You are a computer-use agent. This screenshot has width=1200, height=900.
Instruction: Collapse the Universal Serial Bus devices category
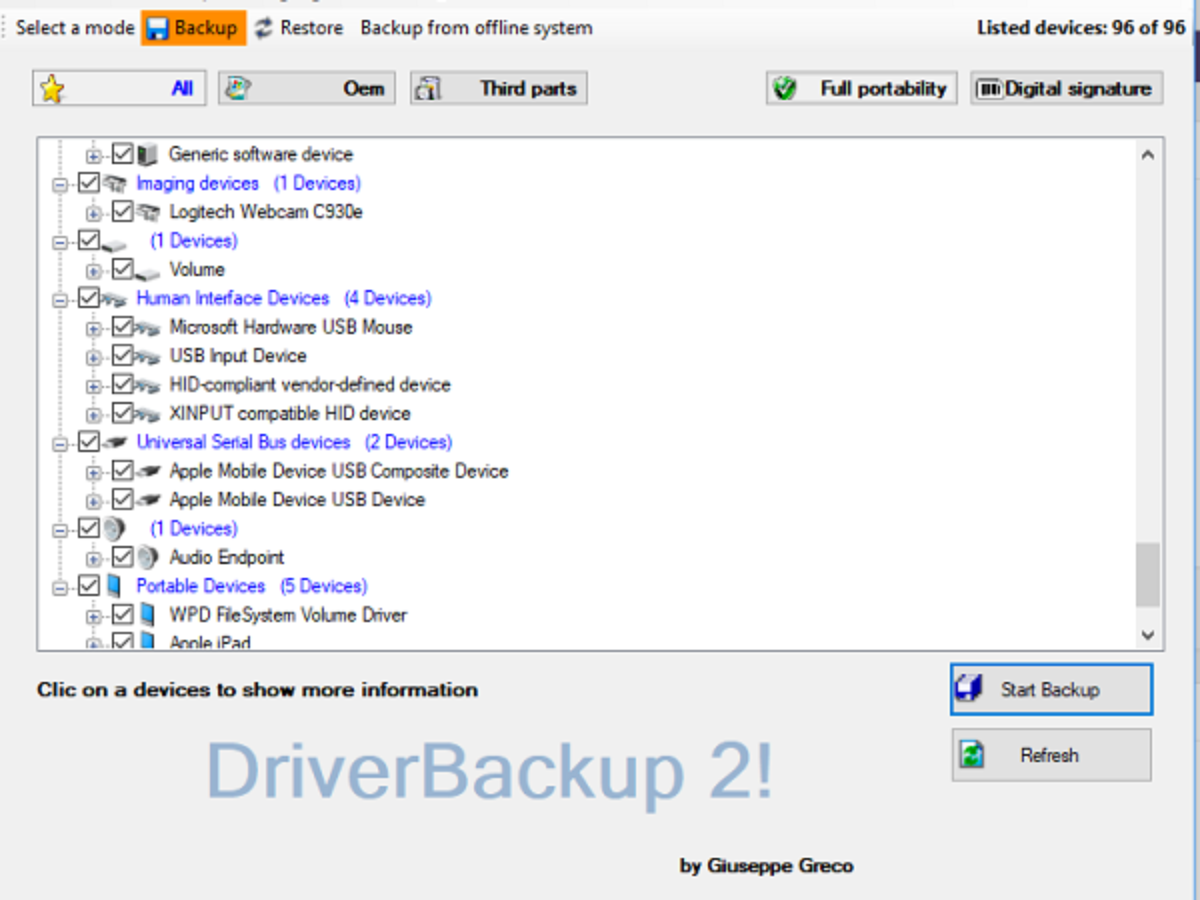60,444
